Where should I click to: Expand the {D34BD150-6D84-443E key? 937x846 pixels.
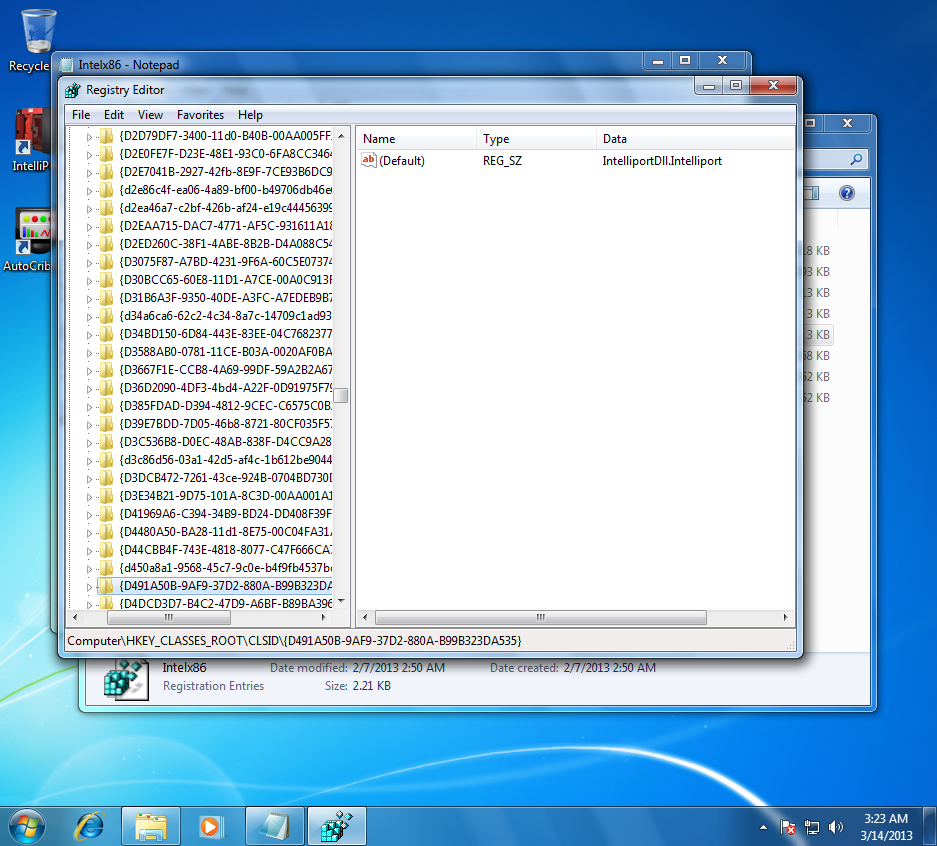click(x=89, y=335)
